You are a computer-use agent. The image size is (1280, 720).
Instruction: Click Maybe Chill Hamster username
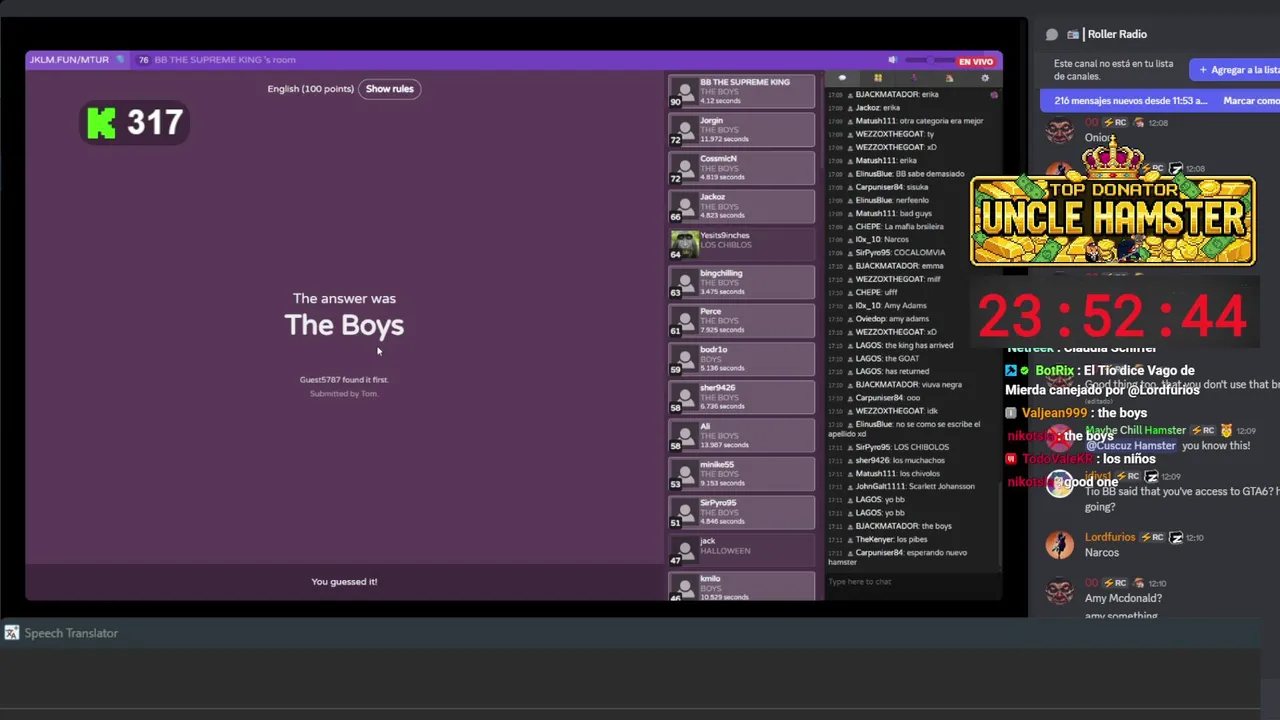tap(1136, 430)
